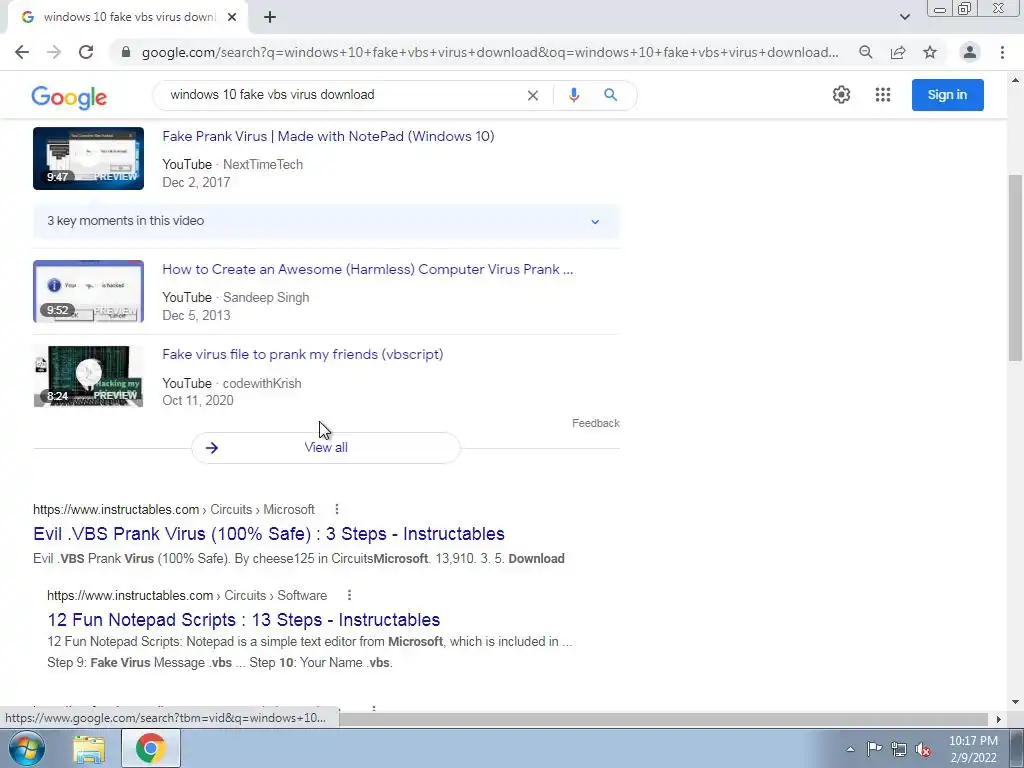
Task: Submit search with magnifier icon
Action: 611,95
